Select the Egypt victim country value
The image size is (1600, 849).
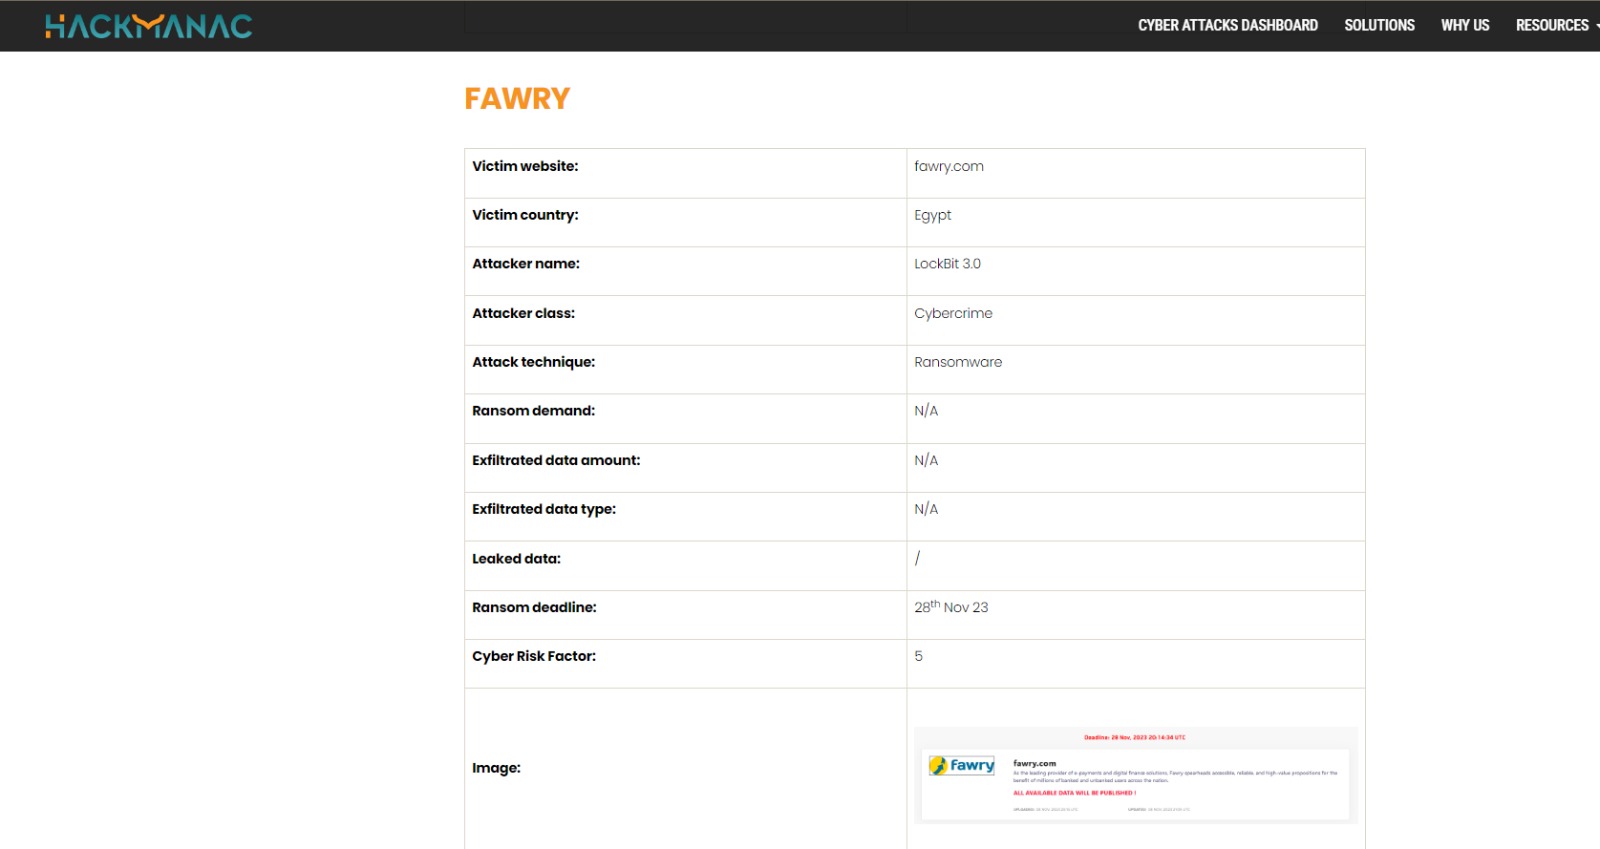(x=932, y=216)
